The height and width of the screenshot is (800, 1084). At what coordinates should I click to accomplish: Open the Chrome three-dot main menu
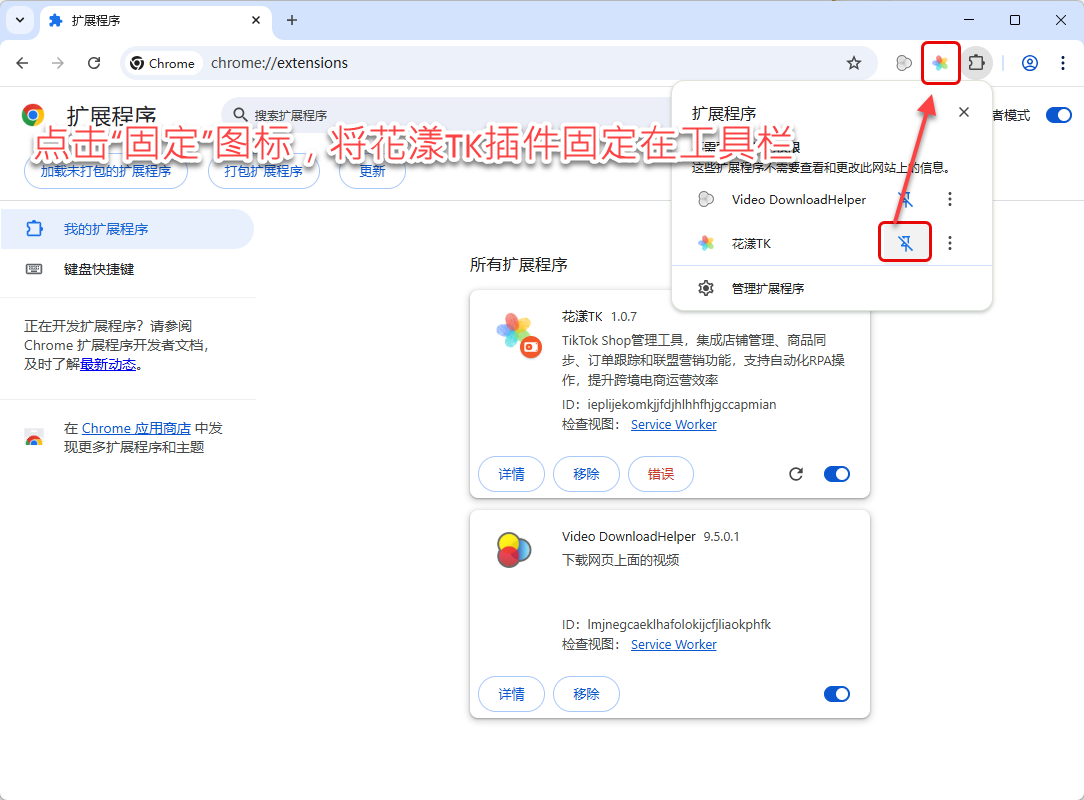click(1063, 63)
